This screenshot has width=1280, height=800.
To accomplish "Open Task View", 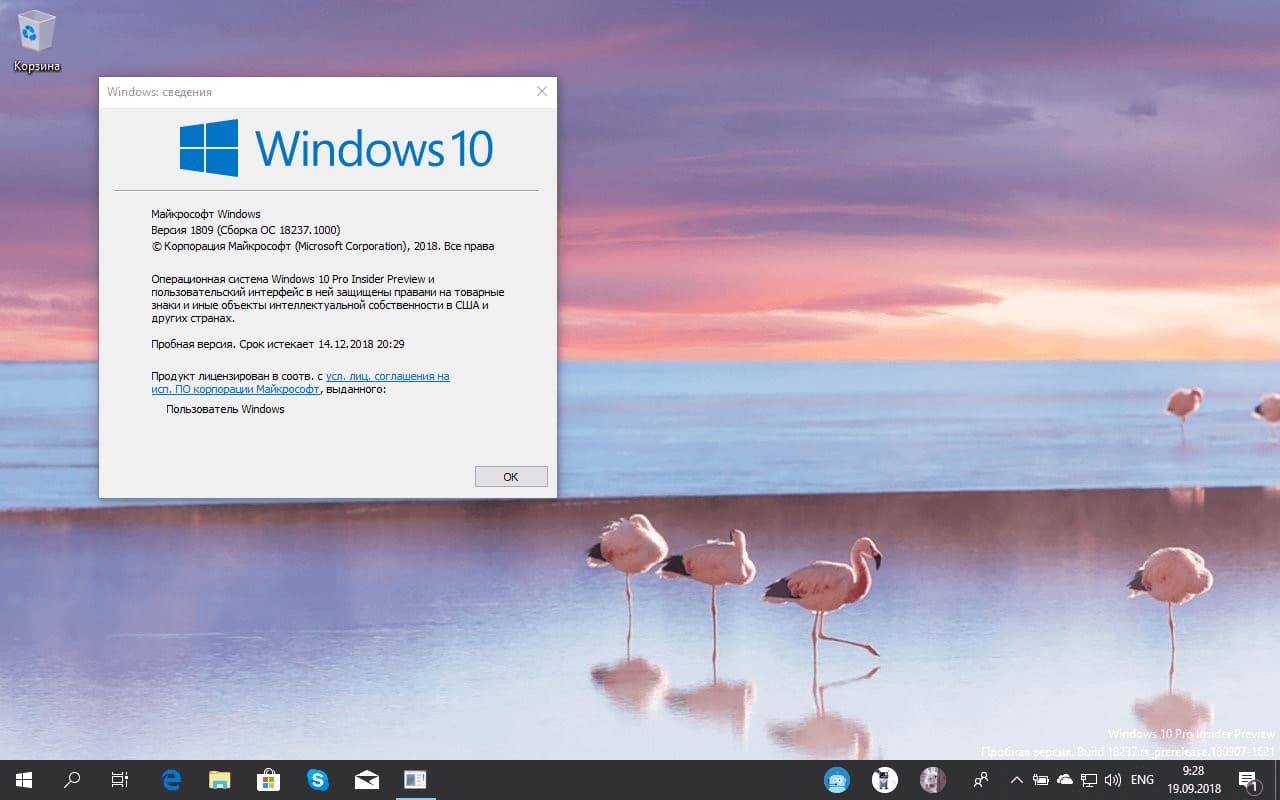I will pos(119,780).
